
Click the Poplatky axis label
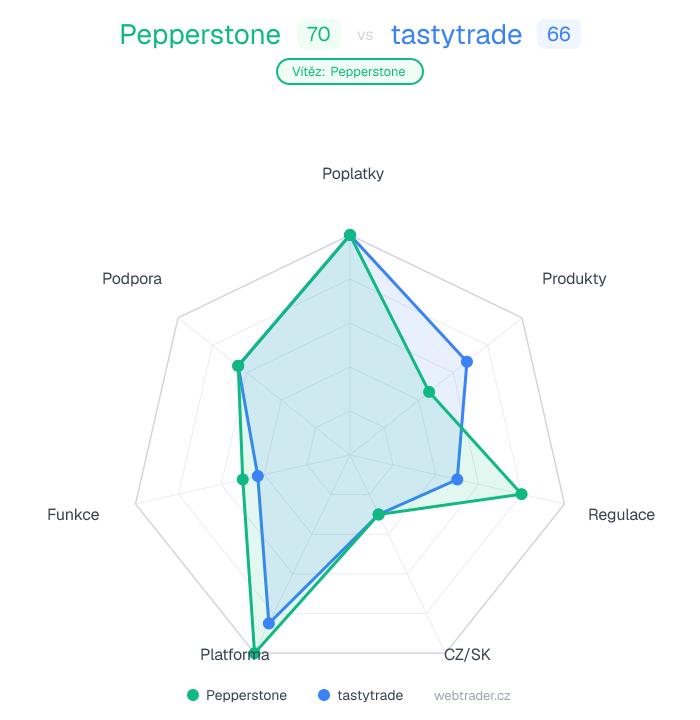[353, 173]
